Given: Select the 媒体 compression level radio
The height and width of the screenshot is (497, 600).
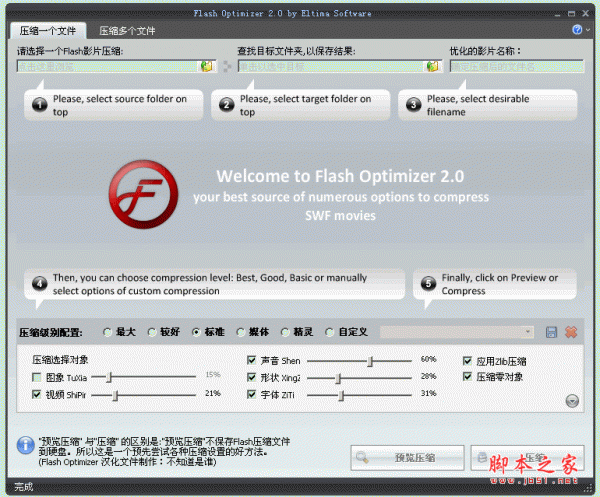Looking at the screenshot, I should pyautogui.click(x=240, y=332).
